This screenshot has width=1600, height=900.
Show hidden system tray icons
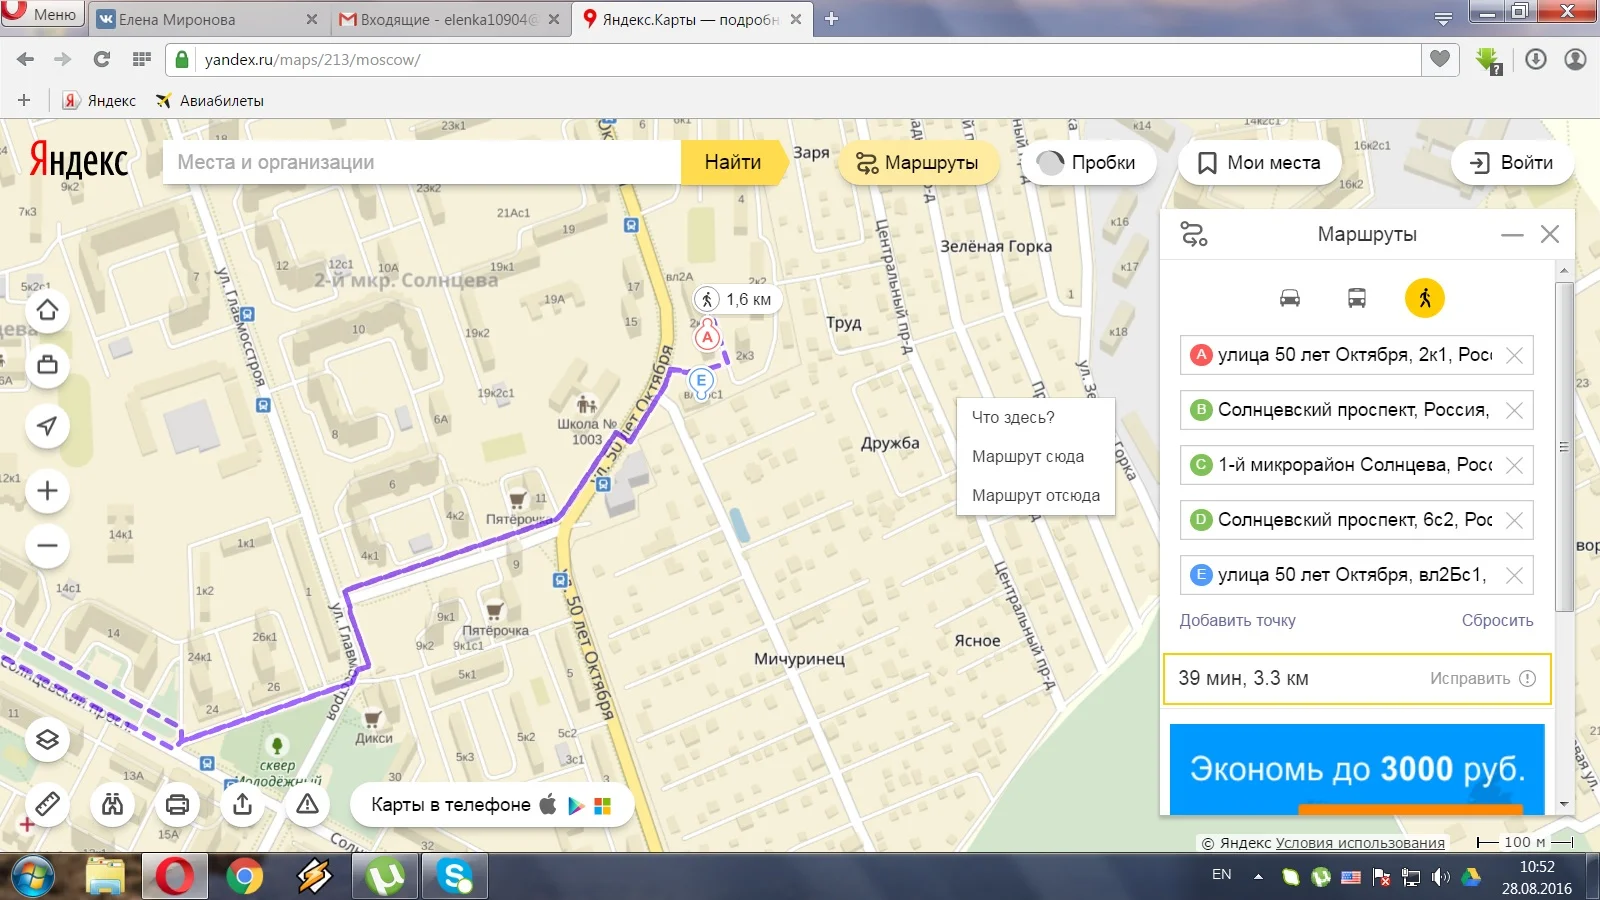point(1258,877)
